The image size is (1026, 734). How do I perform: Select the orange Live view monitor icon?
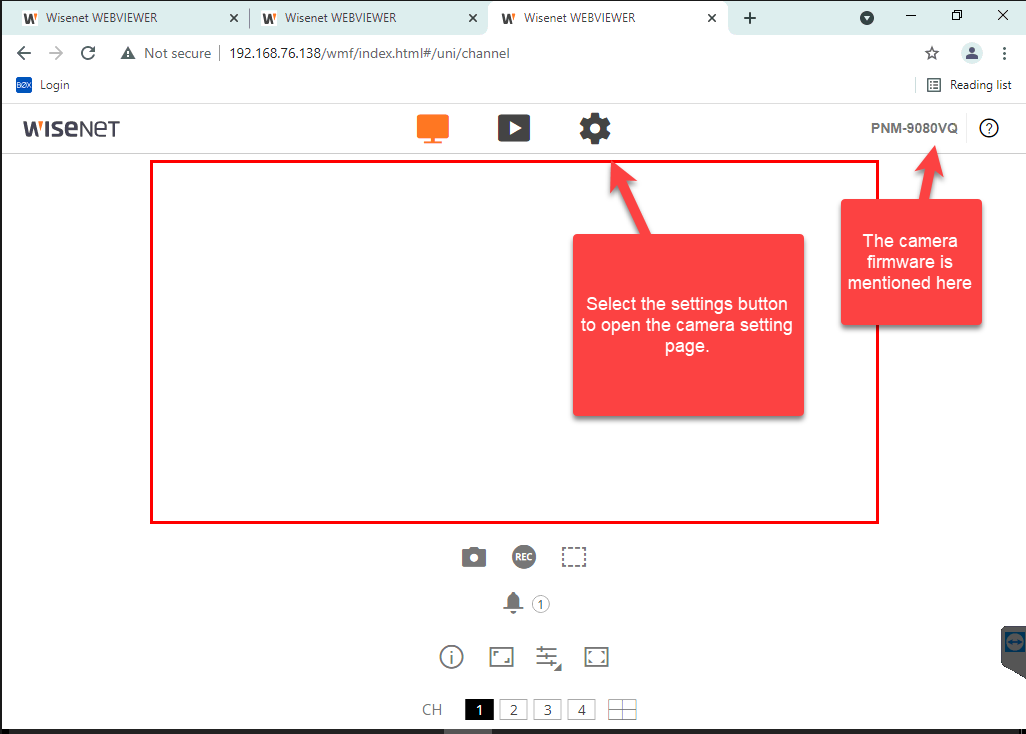coord(433,128)
